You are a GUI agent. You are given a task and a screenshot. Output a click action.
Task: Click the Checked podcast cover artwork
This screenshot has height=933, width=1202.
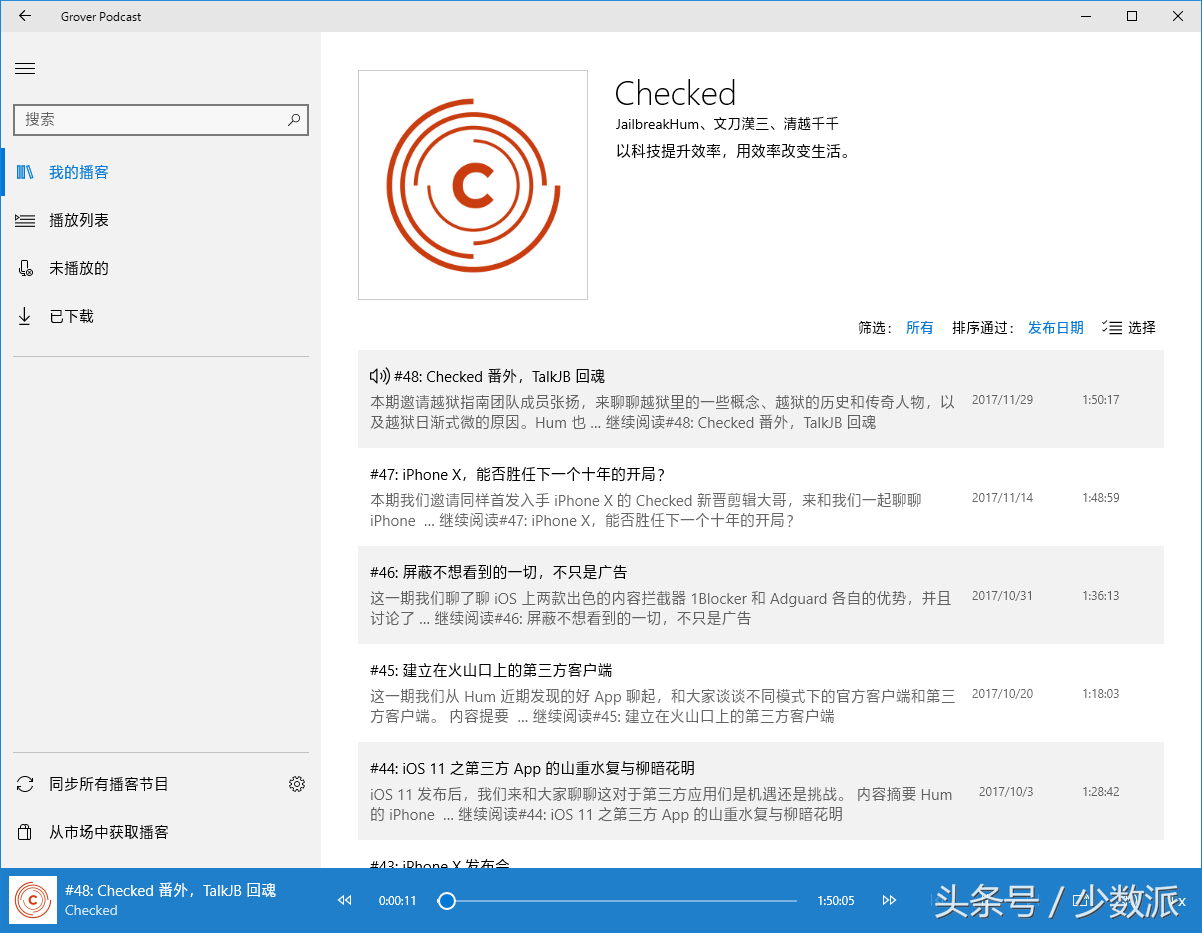coord(473,185)
